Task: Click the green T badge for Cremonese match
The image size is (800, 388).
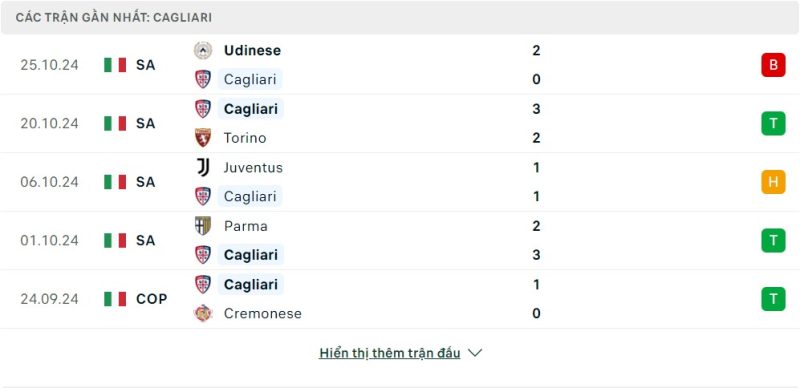Action: tap(773, 299)
